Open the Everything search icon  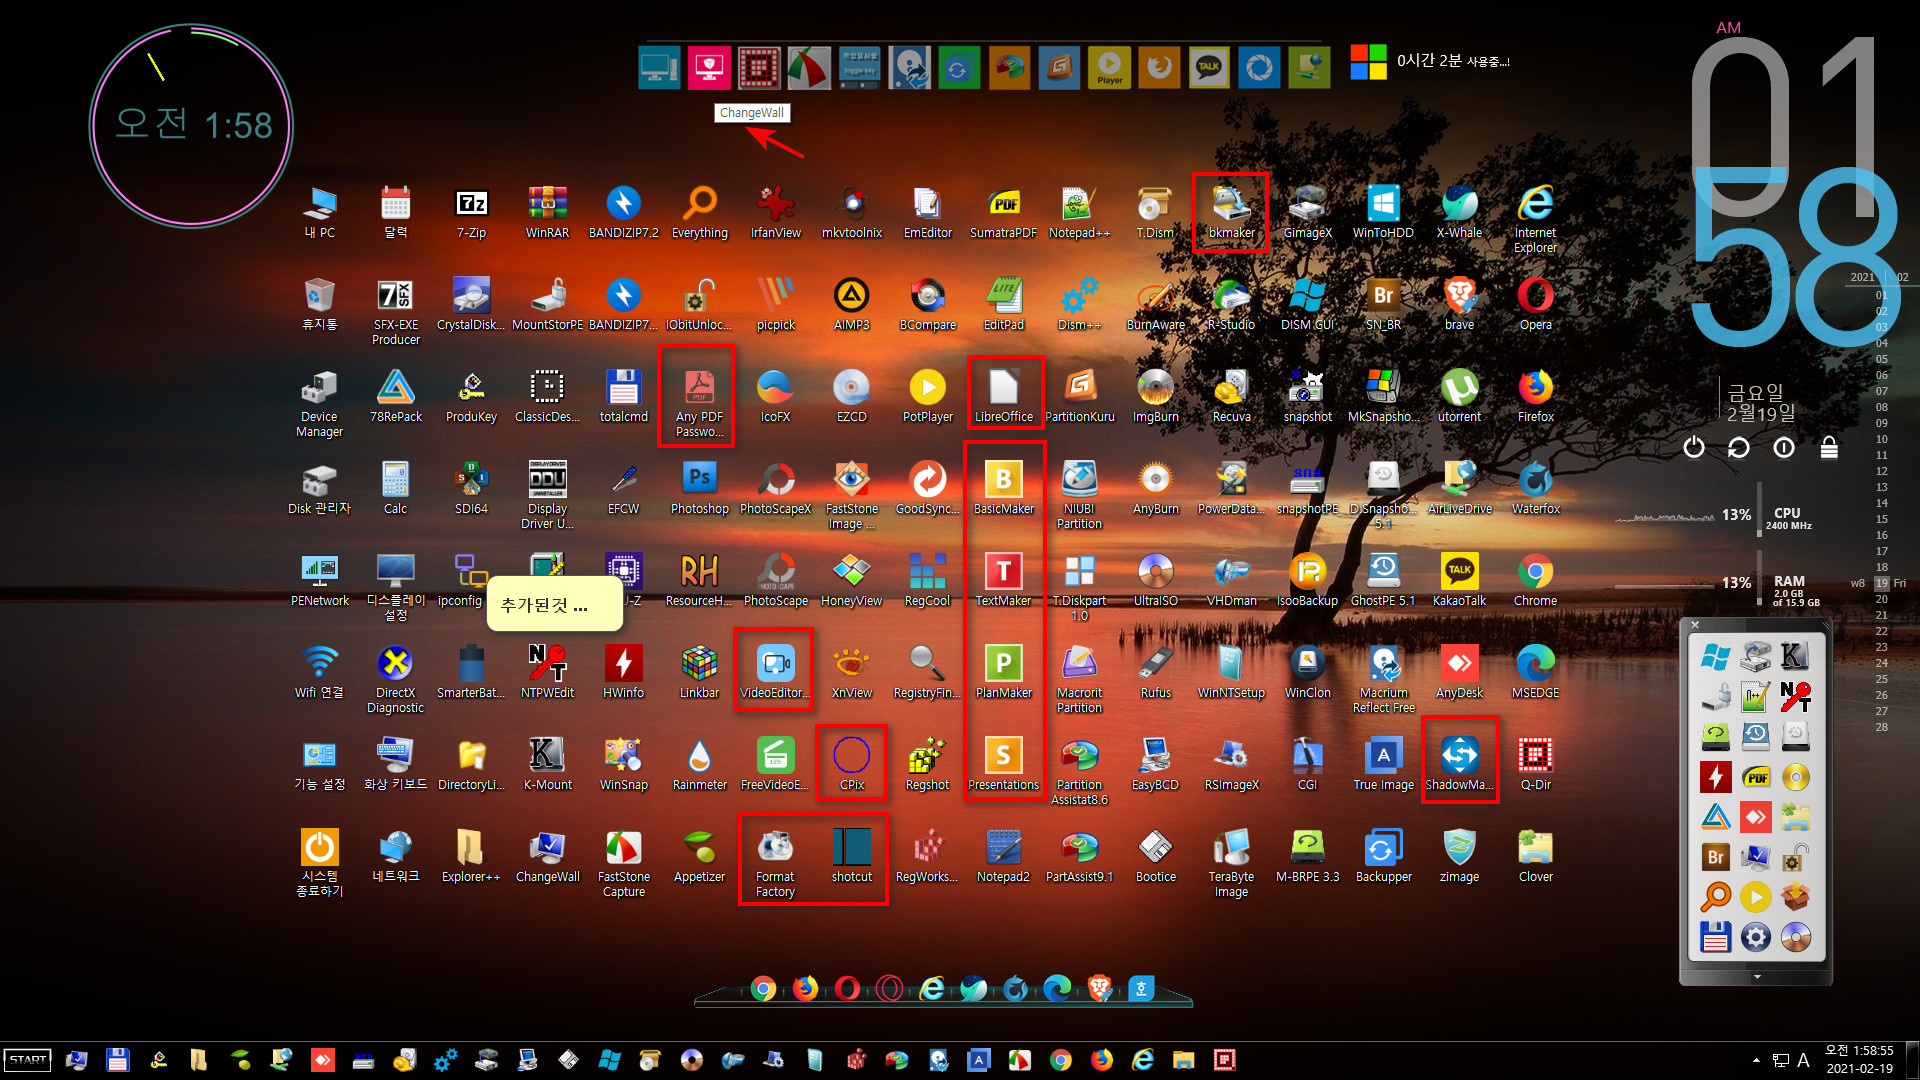click(x=699, y=212)
